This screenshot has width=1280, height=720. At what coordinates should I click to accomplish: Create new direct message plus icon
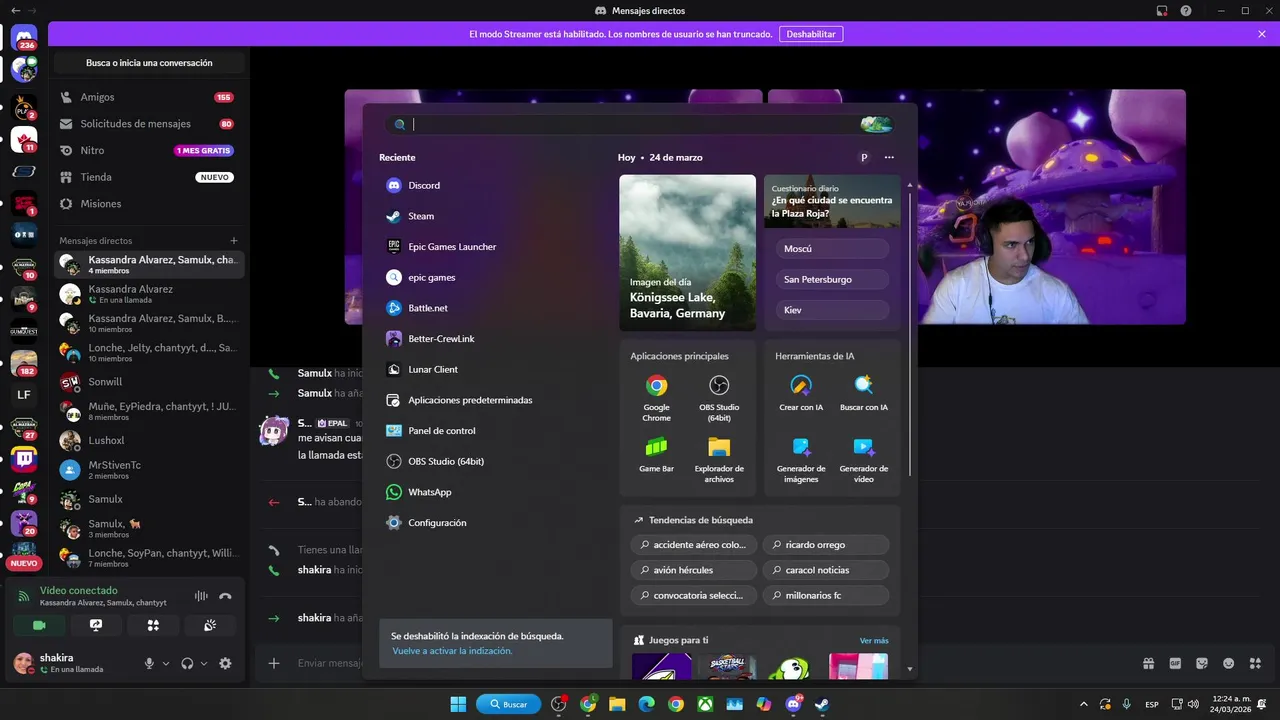coord(234,241)
